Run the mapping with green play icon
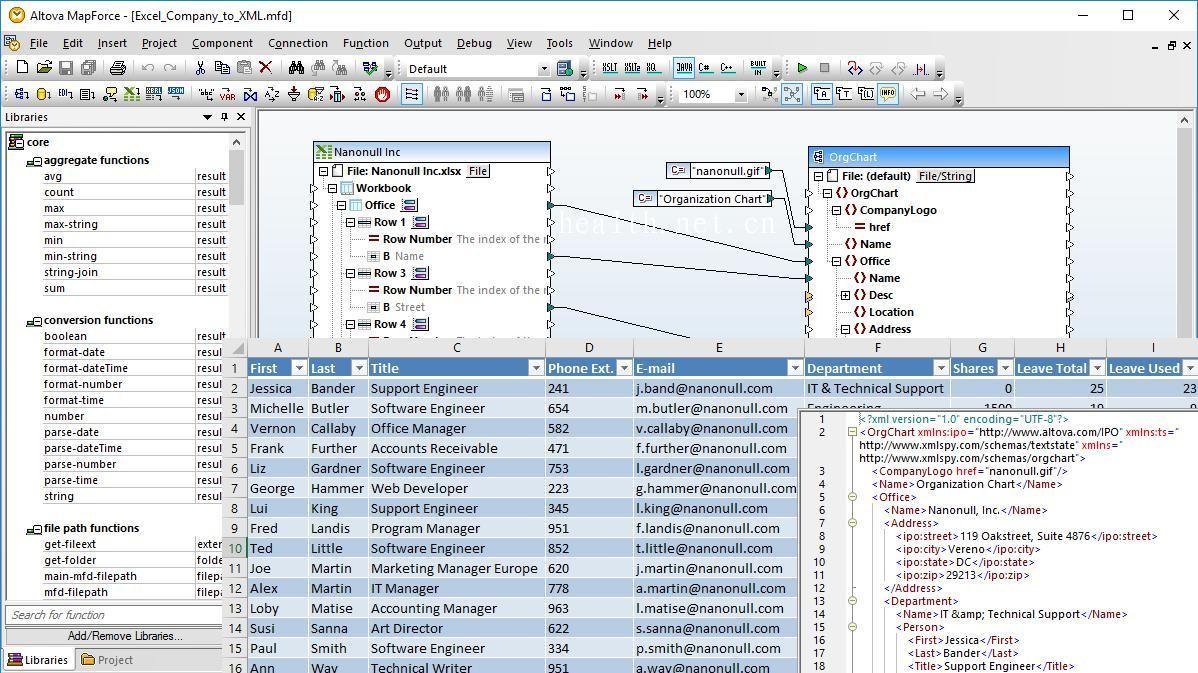This screenshot has width=1198, height=673. coord(802,68)
